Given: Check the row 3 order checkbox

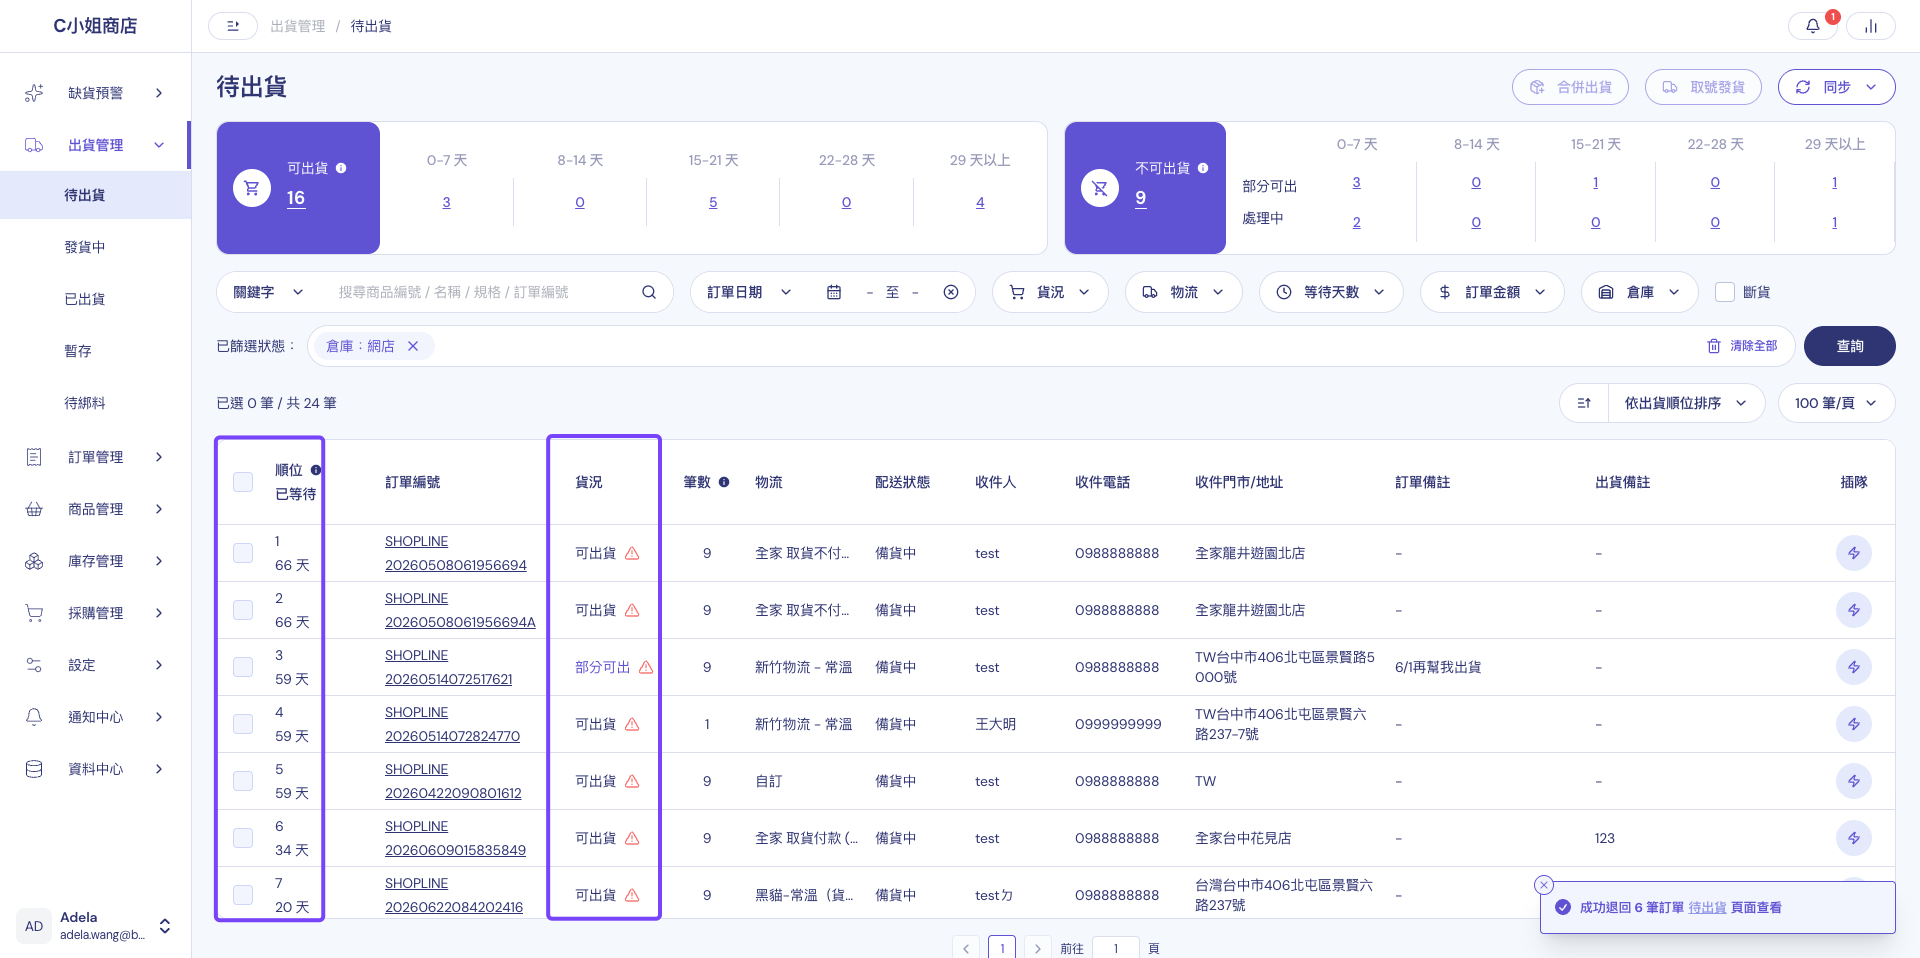Looking at the screenshot, I should [243, 667].
